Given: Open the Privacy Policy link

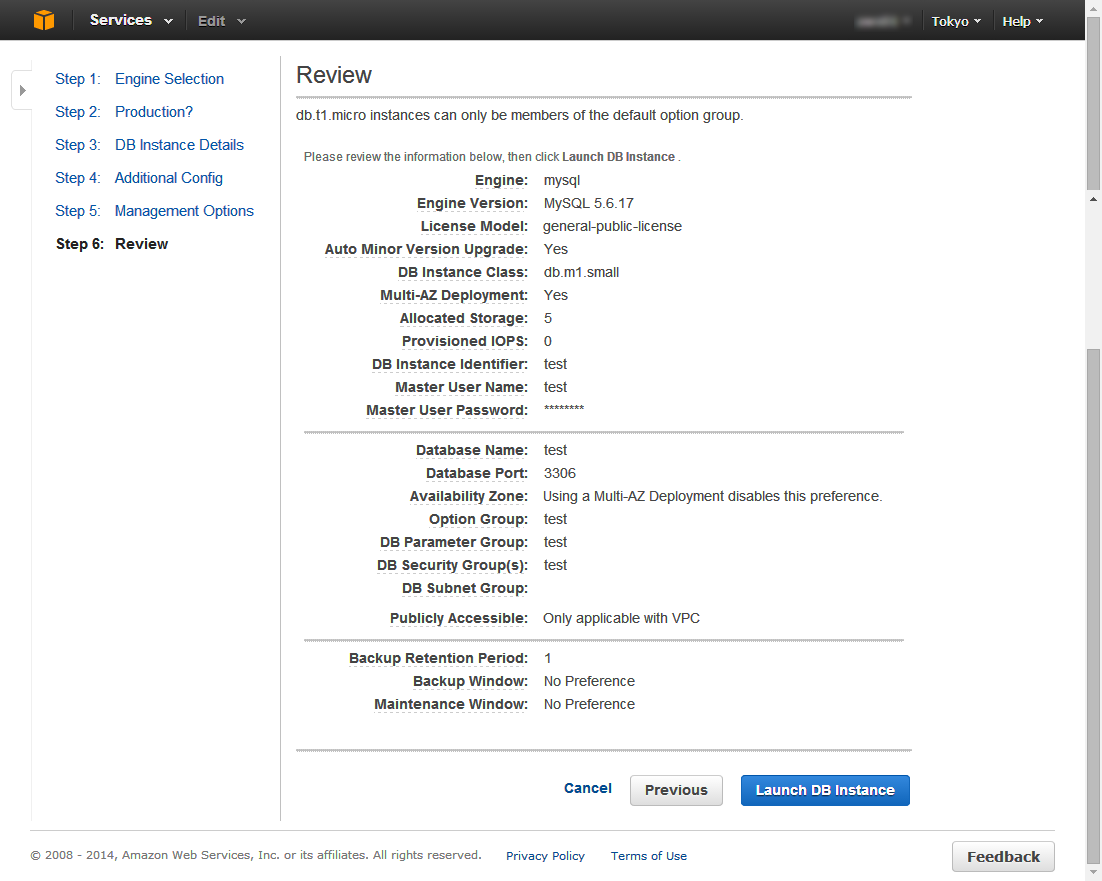Looking at the screenshot, I should pos(545,856).
